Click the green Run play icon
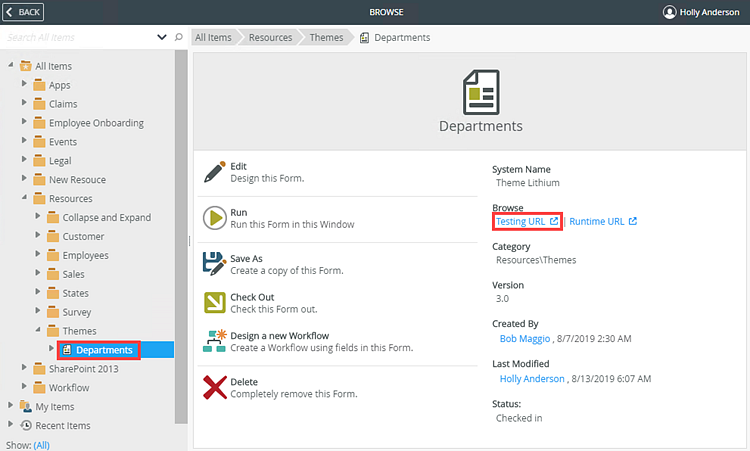Screen dimensions: 750x451 214,218
